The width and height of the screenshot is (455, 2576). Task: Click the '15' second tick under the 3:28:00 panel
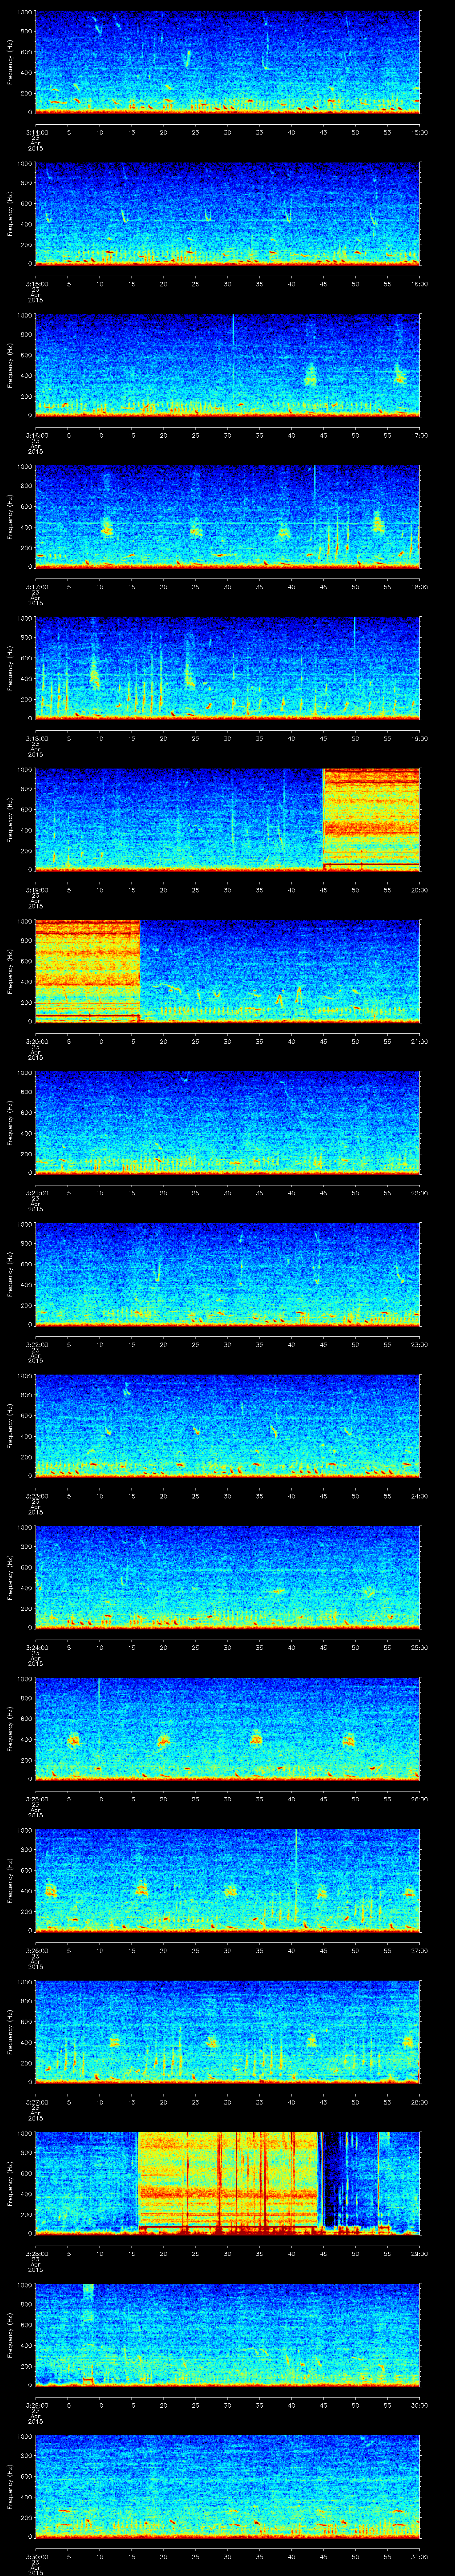click(x=132, y=2253)
